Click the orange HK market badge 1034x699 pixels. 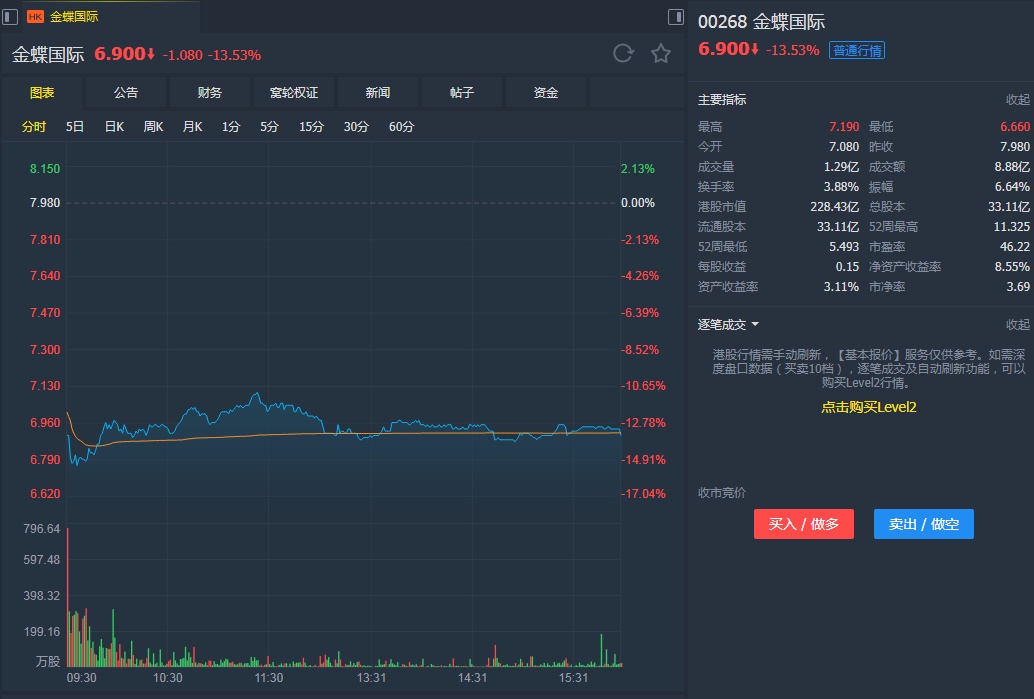(x=35, y=17)
